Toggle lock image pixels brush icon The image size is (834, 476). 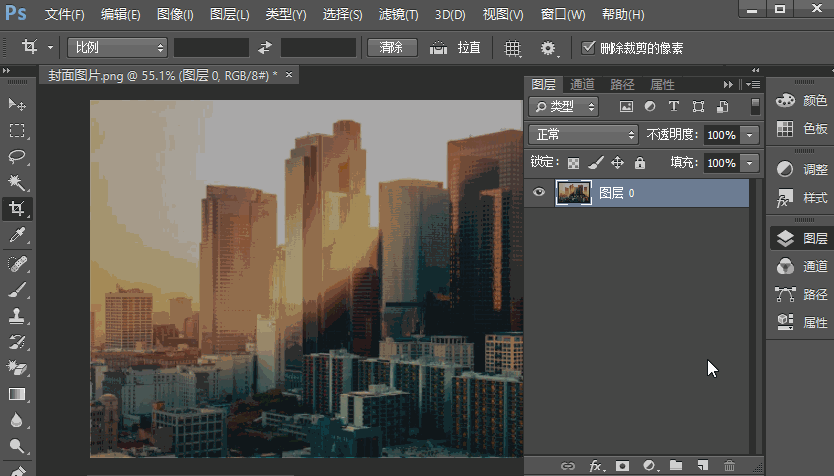pos(596,163)
